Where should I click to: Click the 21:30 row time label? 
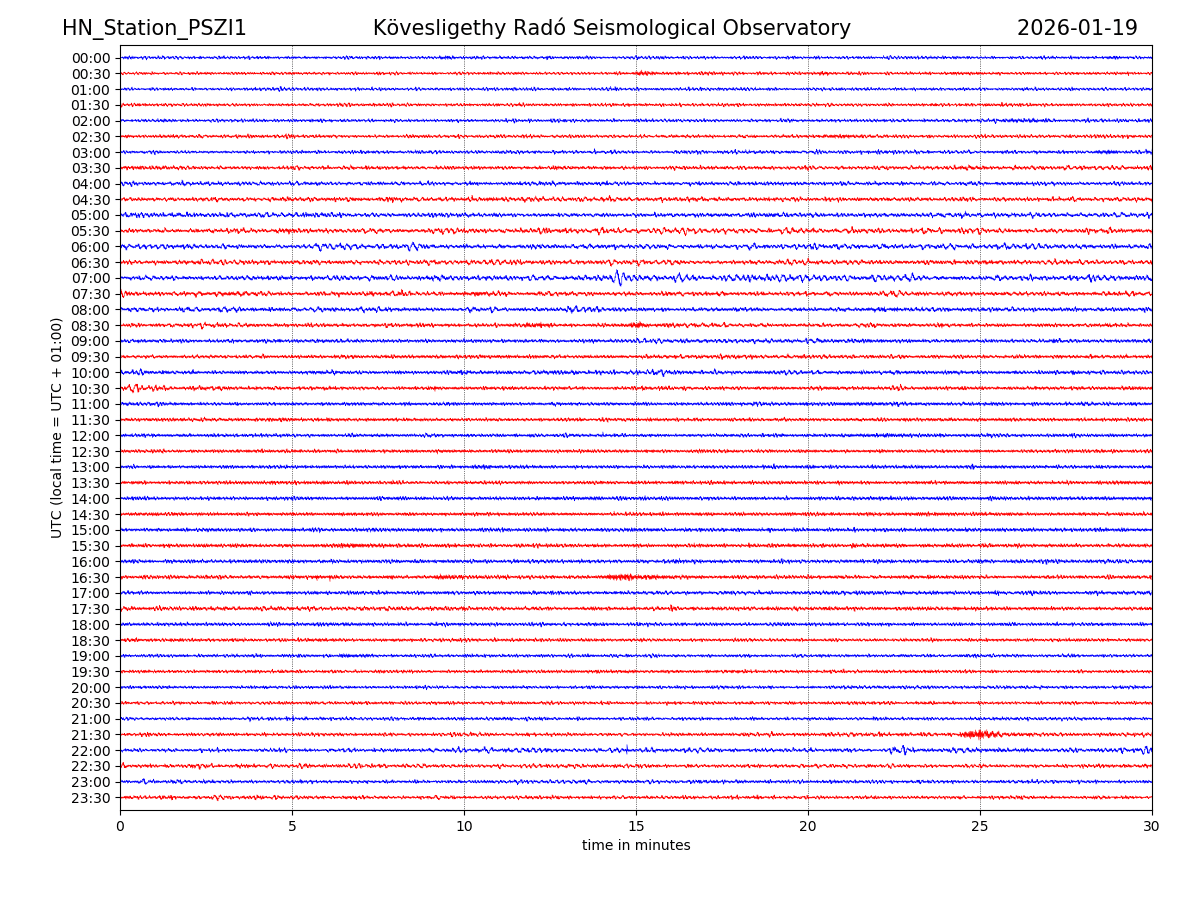pyautogui.click(x=90, y=735)
